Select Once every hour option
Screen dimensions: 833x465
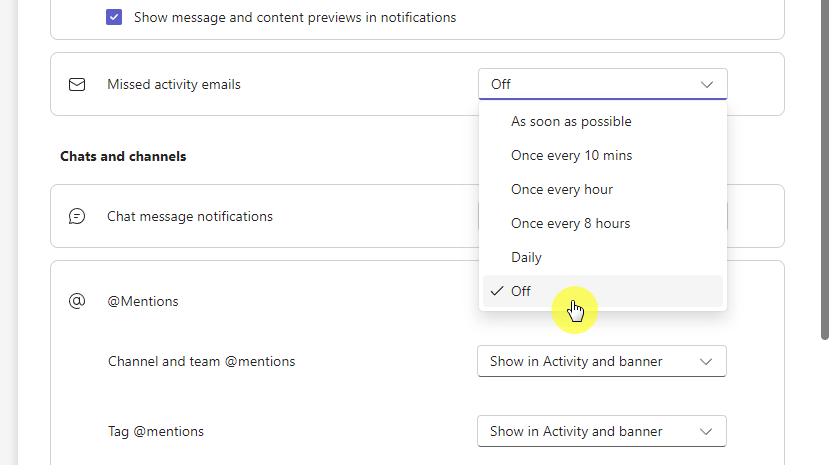pos(602,189)
